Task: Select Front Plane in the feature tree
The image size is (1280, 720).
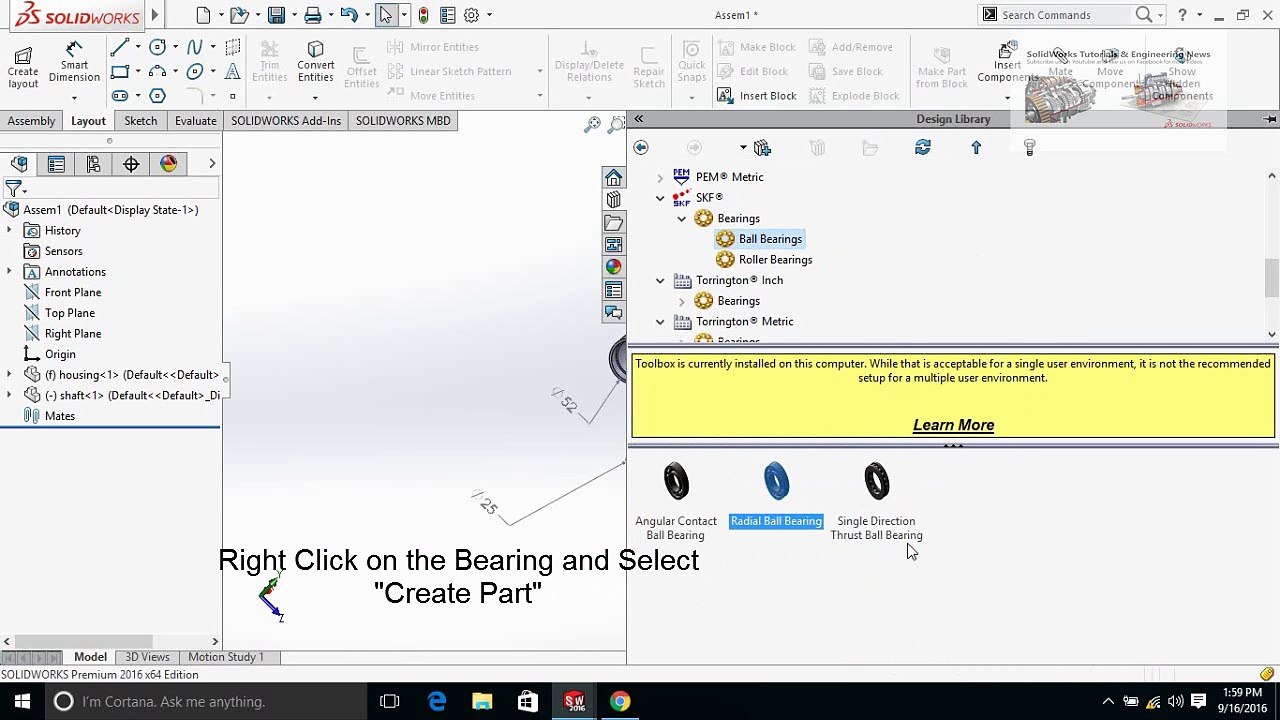Action: (73, 293)
